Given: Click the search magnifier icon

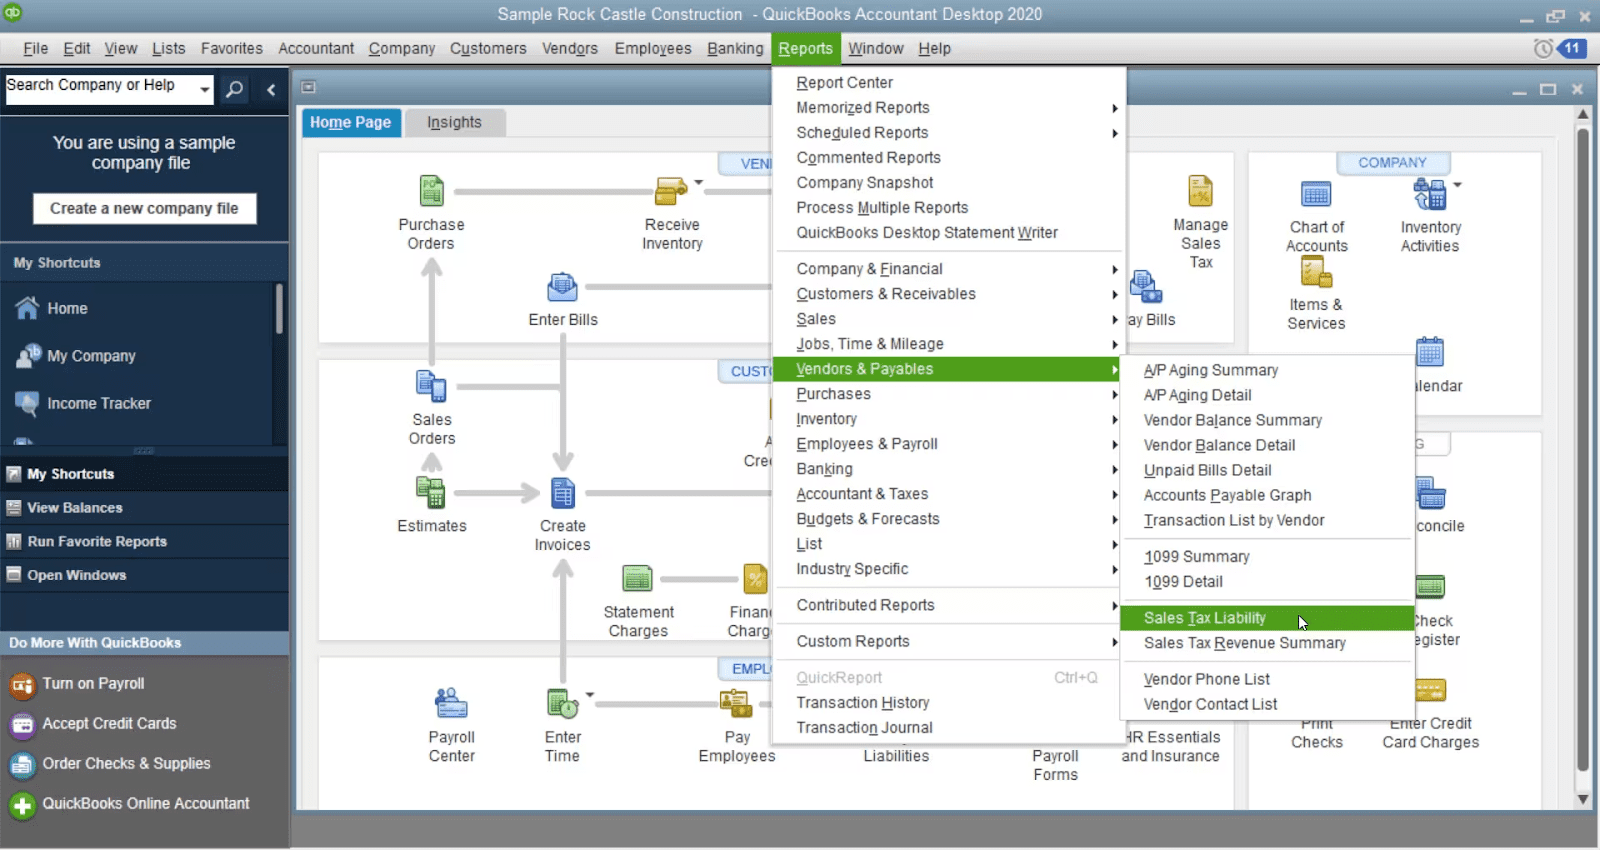Looking at the screenshot, I should (x=234, y=89).
